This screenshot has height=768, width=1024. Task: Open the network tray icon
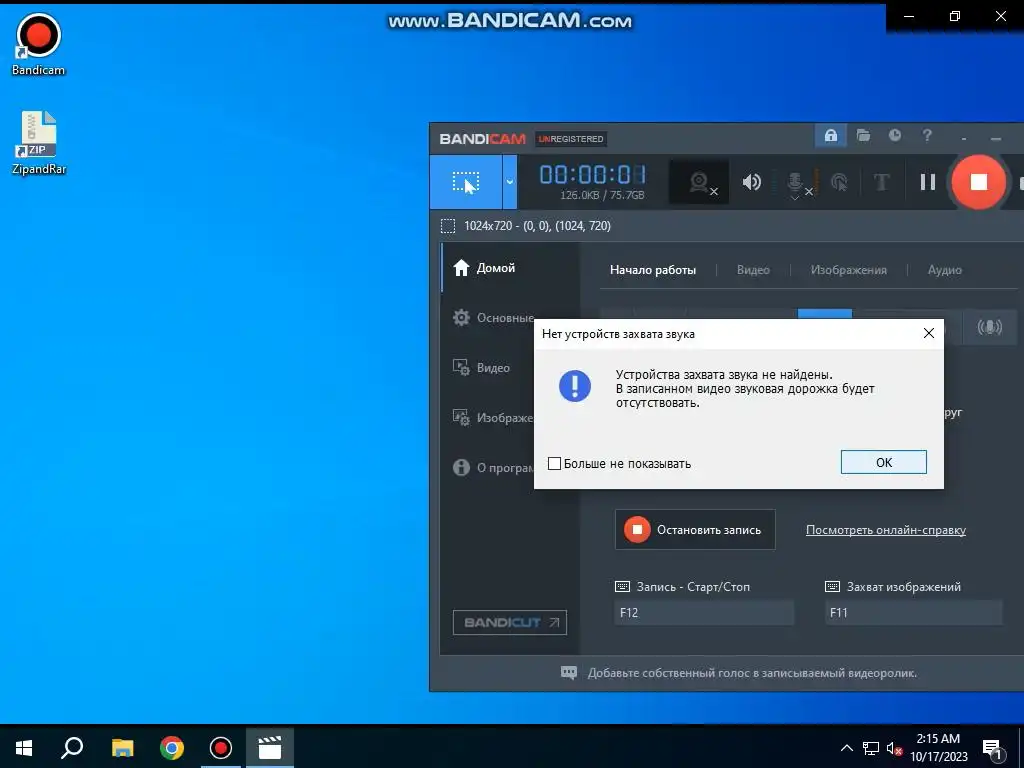pos(871,748)
